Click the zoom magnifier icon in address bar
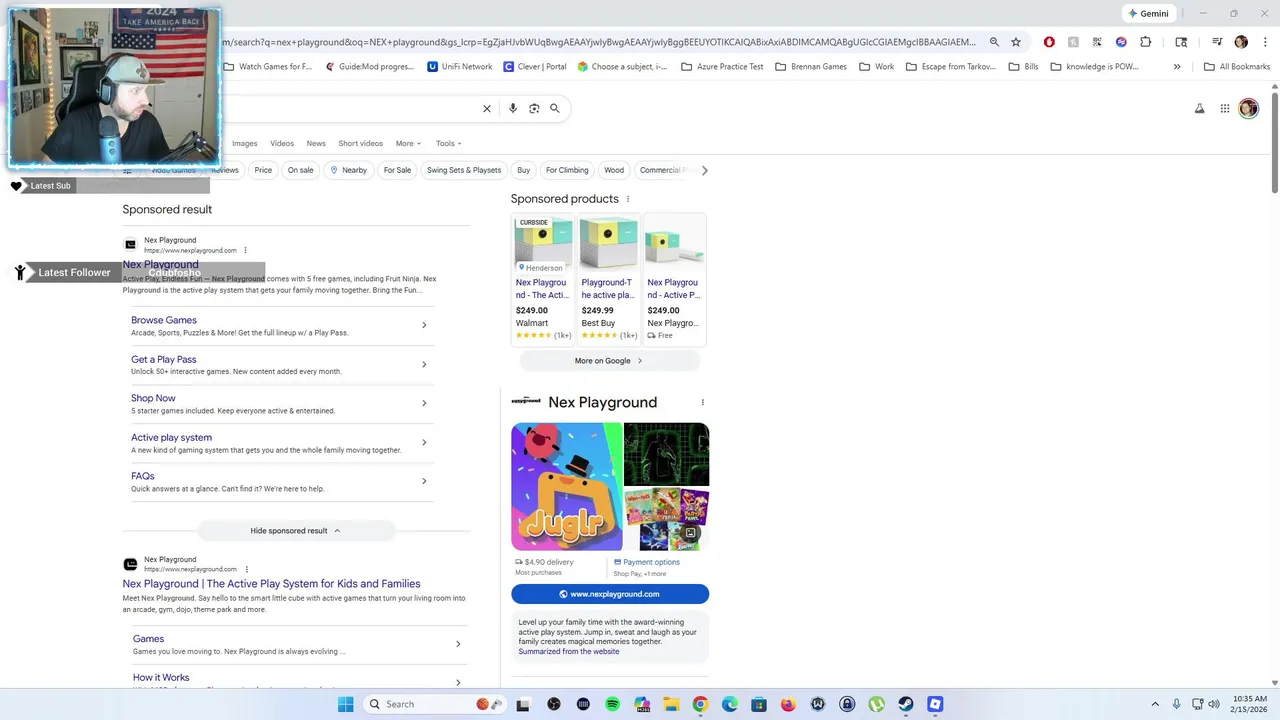1280x720 pixels. (994, 42)
